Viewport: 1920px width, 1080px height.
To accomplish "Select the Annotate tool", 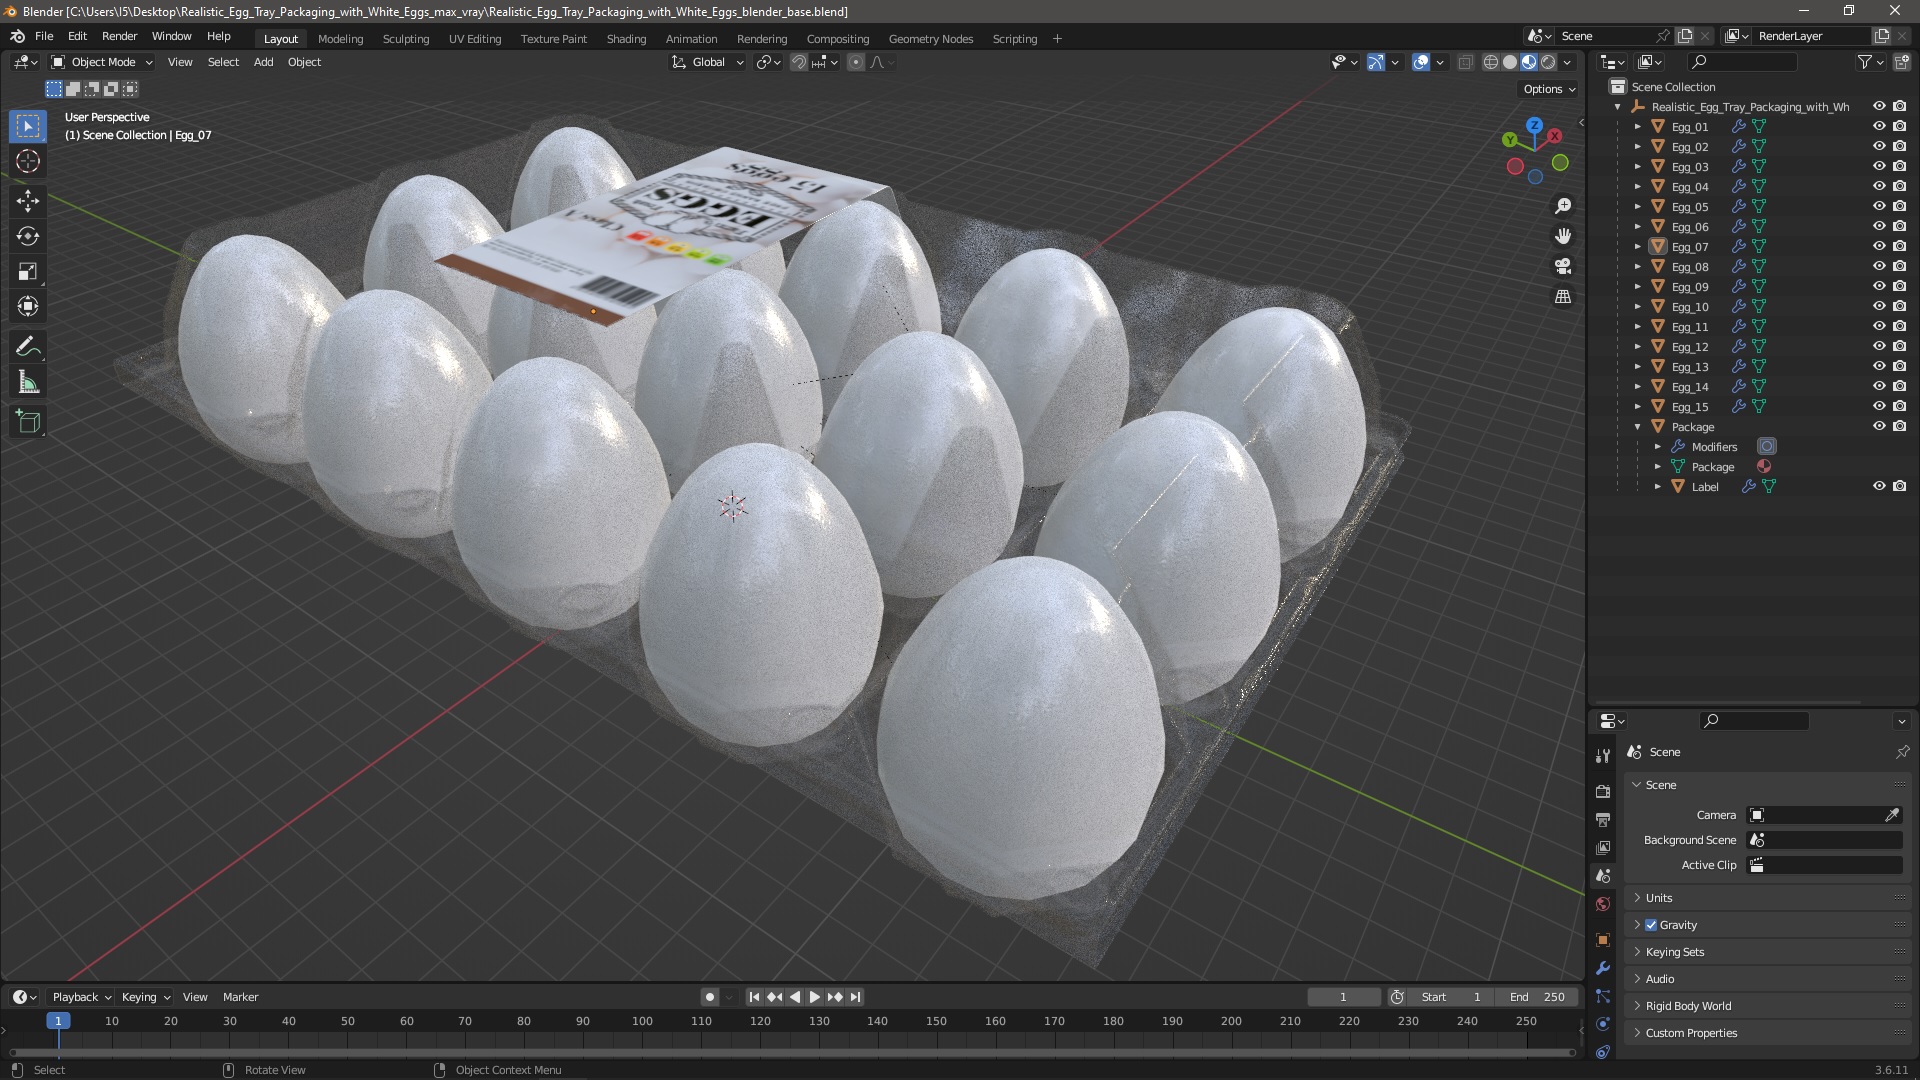I will tap(28, 347).
